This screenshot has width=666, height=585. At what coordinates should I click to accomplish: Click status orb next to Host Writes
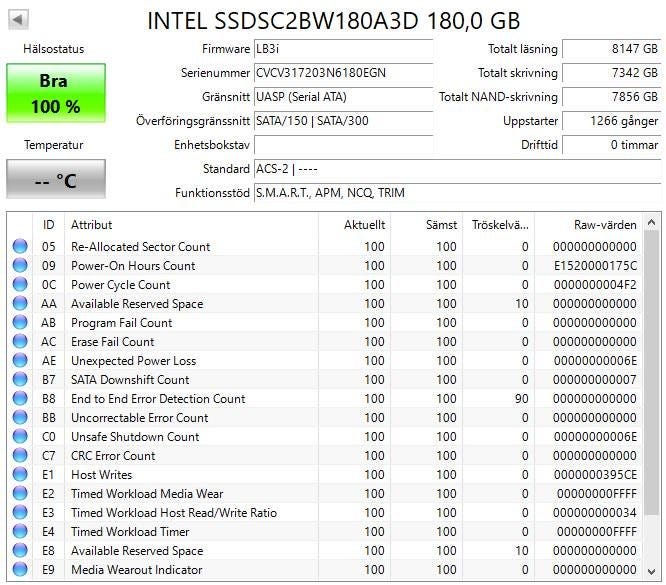[x=20, y=475]
